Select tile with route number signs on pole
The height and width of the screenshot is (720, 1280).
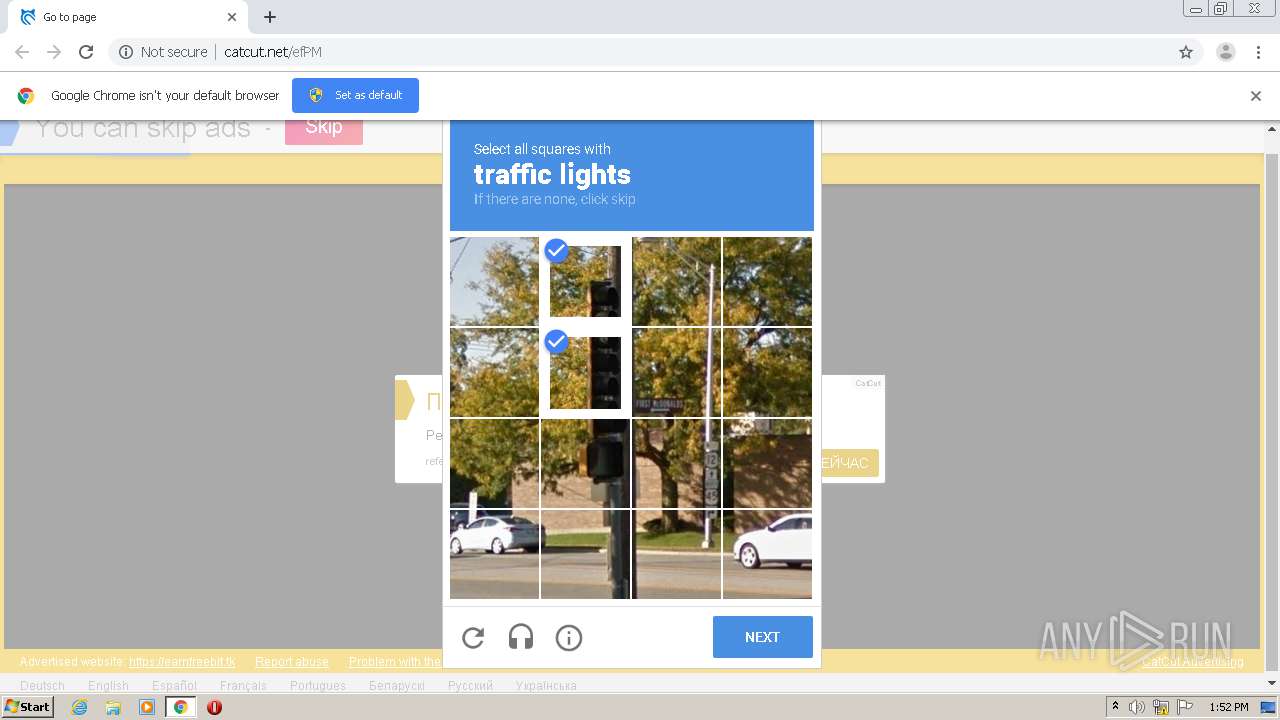(x=676, y=463)
